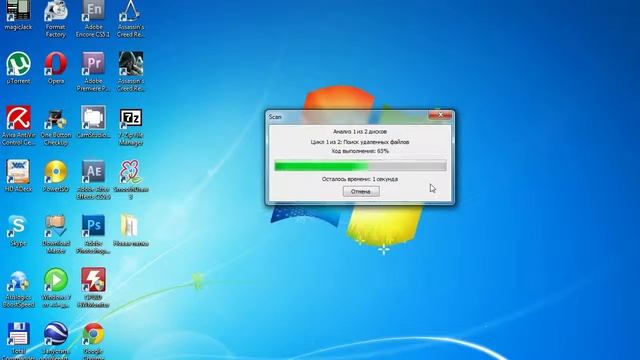Select the HD ADeck shortcut
The height and width of the screenshot is (360, 640).
pos(18,176)
